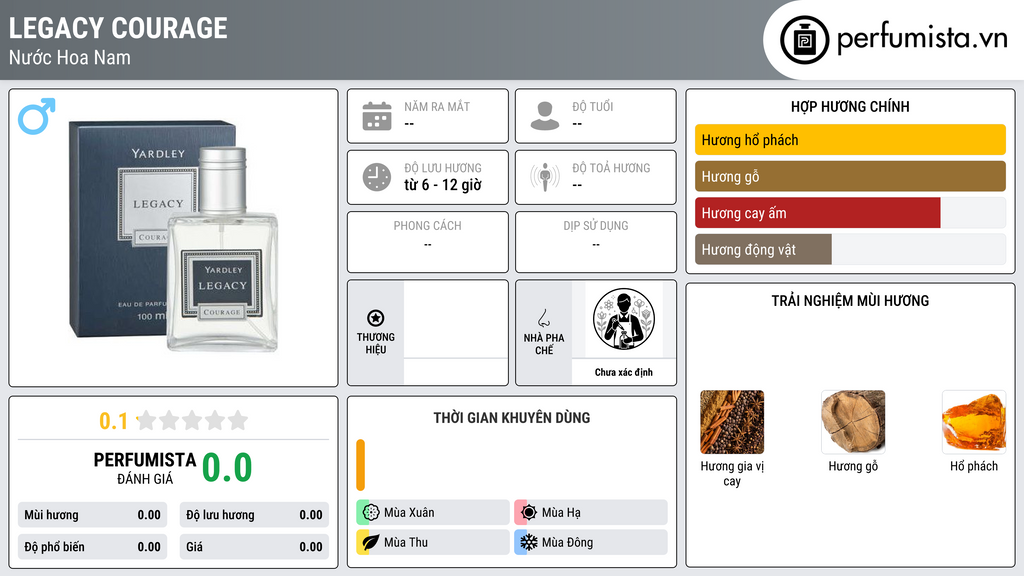The height and width of the screenshot is (576, 1024).
Task: Click the Hương gỗ wood log image
Action: click(853, 422)
